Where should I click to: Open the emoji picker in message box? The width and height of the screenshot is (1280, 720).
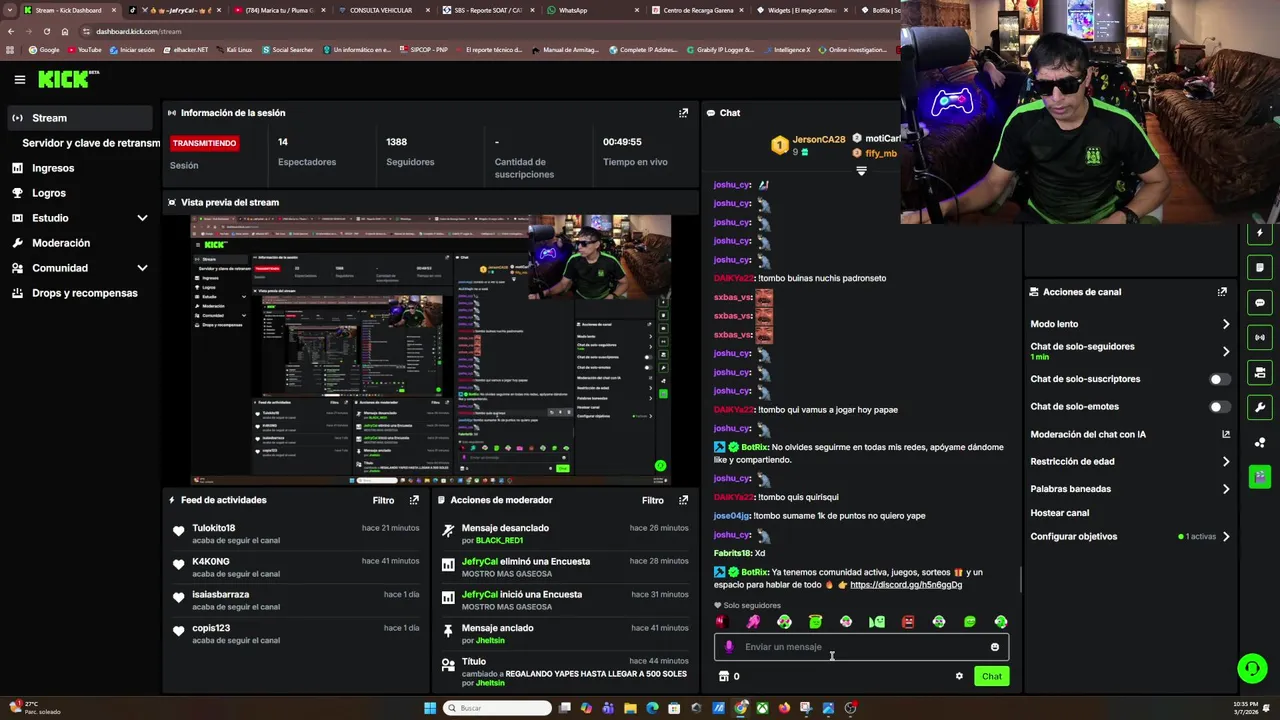pos(994,647)
